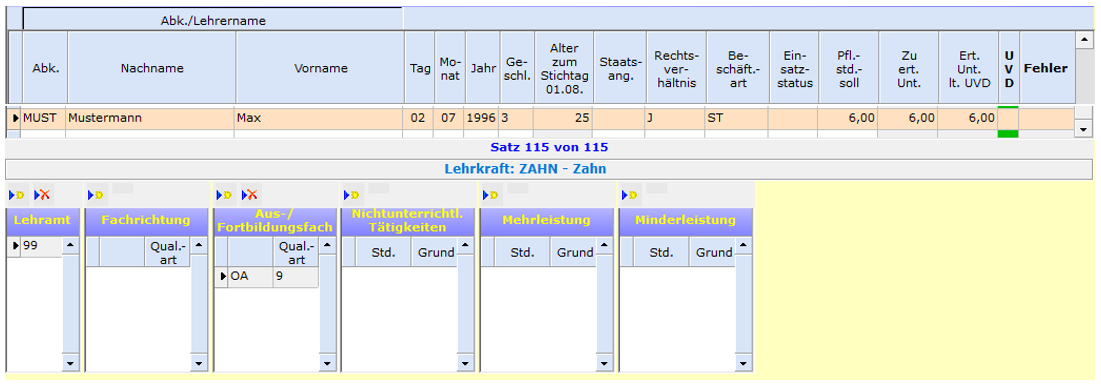Screen dimensions: 1101x385
Task: Add new Mehrleistung record
Action: (x=492, y=195)
